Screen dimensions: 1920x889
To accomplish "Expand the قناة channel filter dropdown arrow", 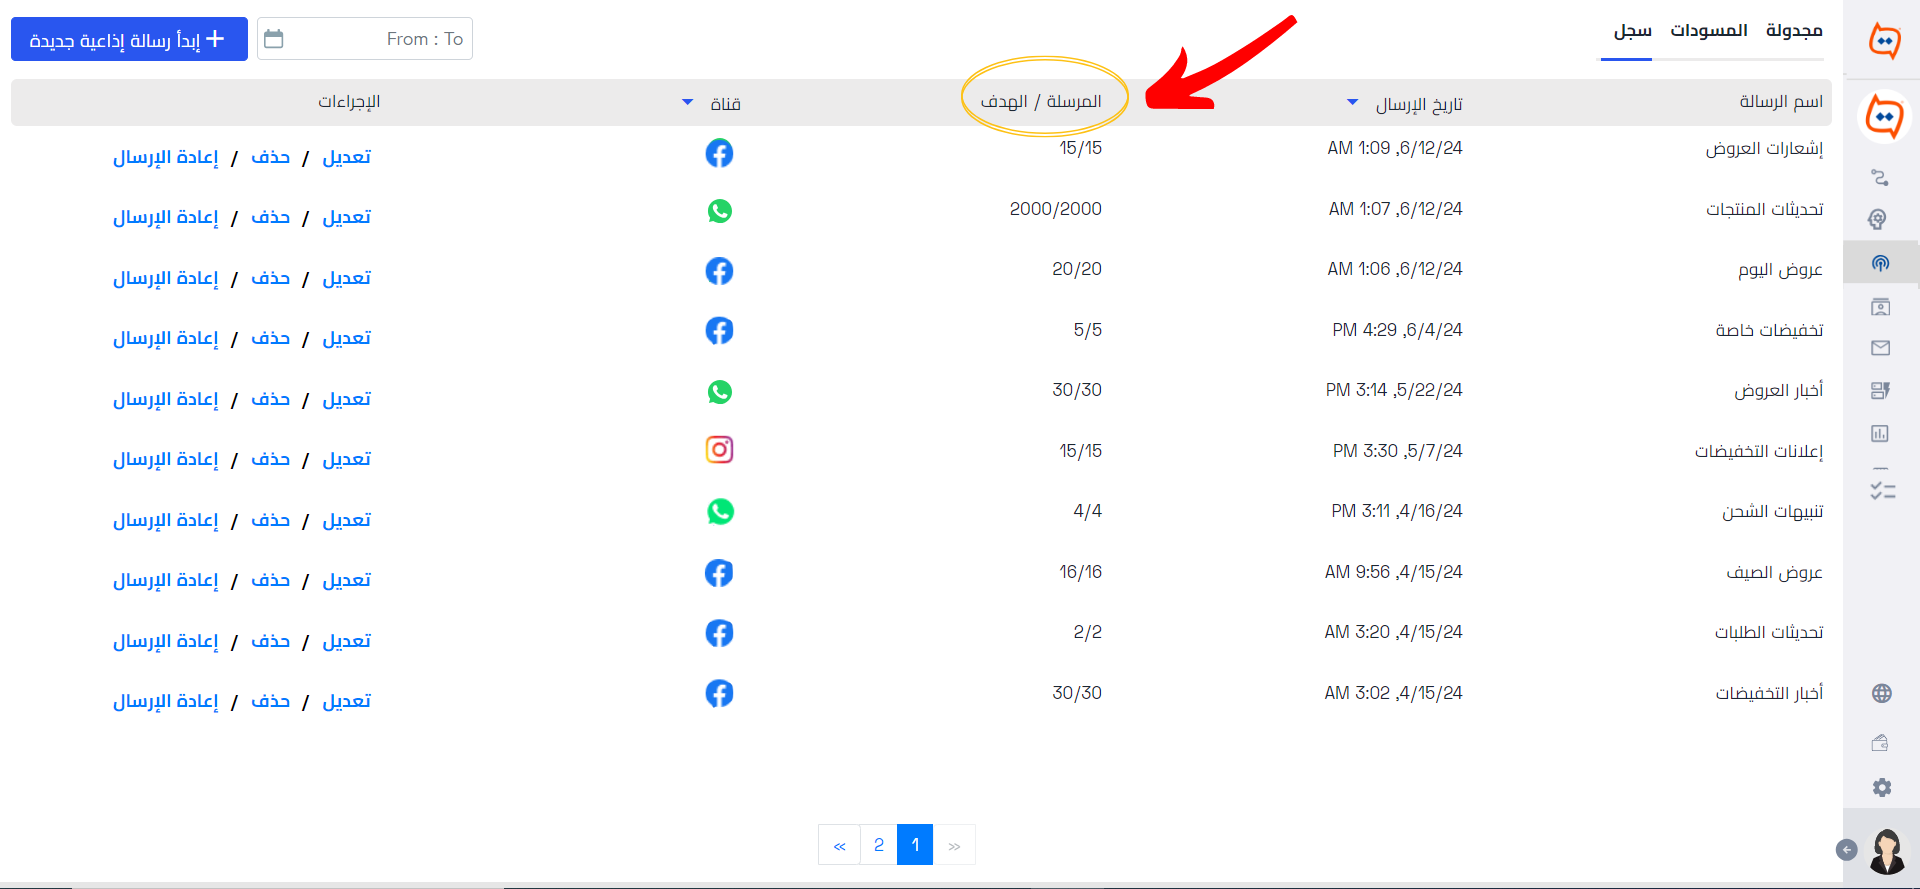I will point(687,102).
